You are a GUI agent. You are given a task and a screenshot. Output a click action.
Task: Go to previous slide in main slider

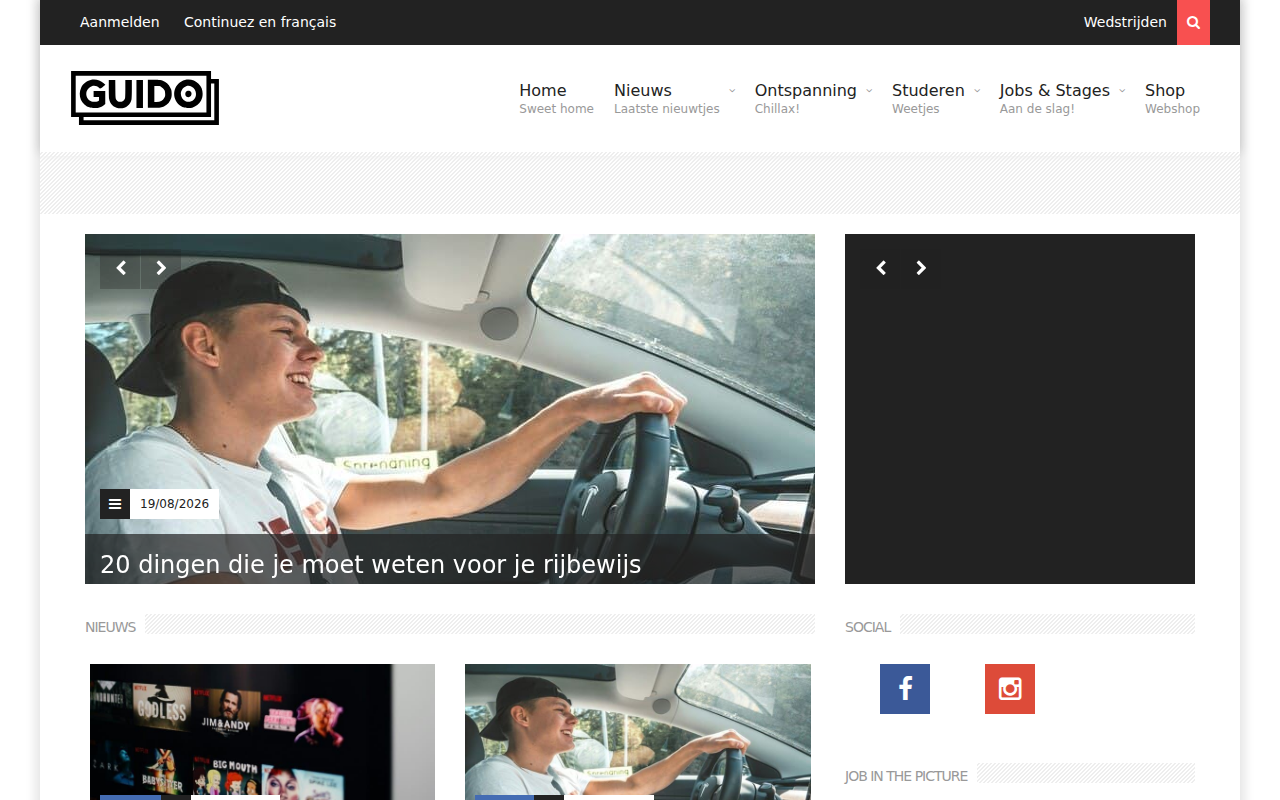pyautogui.click(x=121, y=268)
